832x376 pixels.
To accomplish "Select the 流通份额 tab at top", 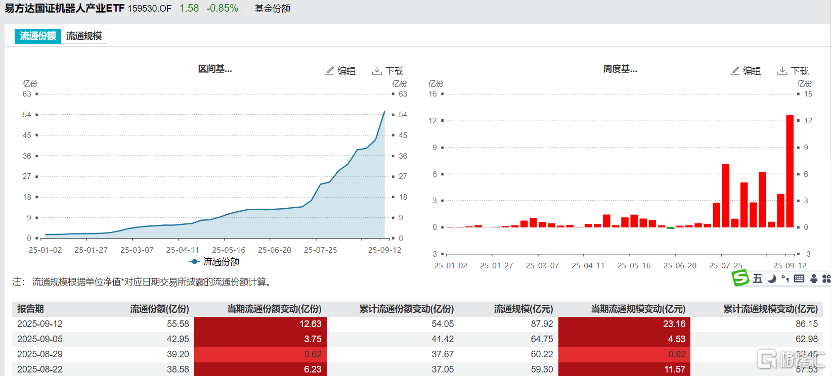I will pyautogui.click(x=38, y=36).
